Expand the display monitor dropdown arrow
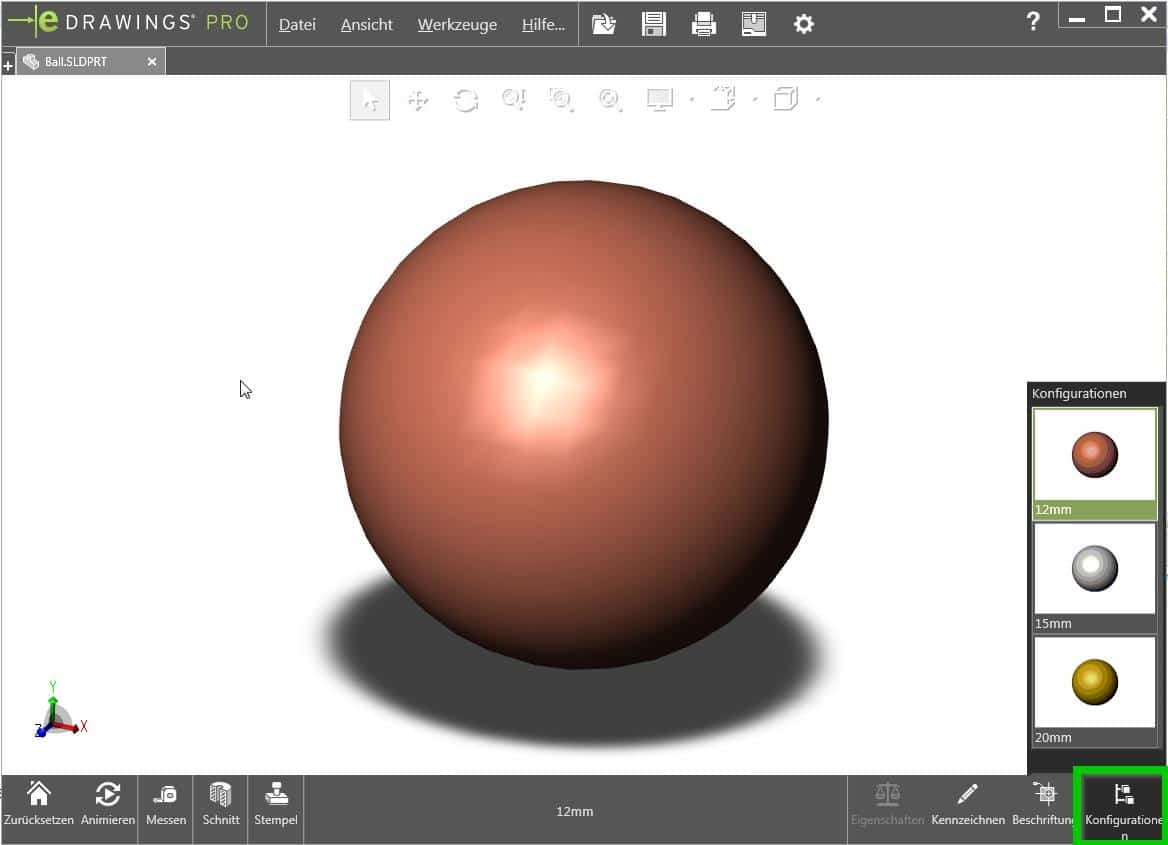 click(692, 100)
